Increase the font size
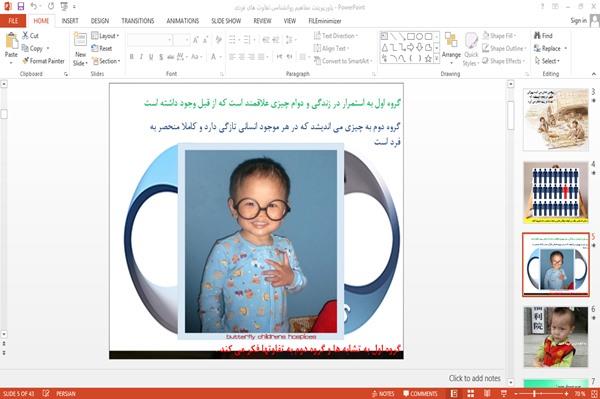This screenshot has width=600, height=399. pos(196,40)
